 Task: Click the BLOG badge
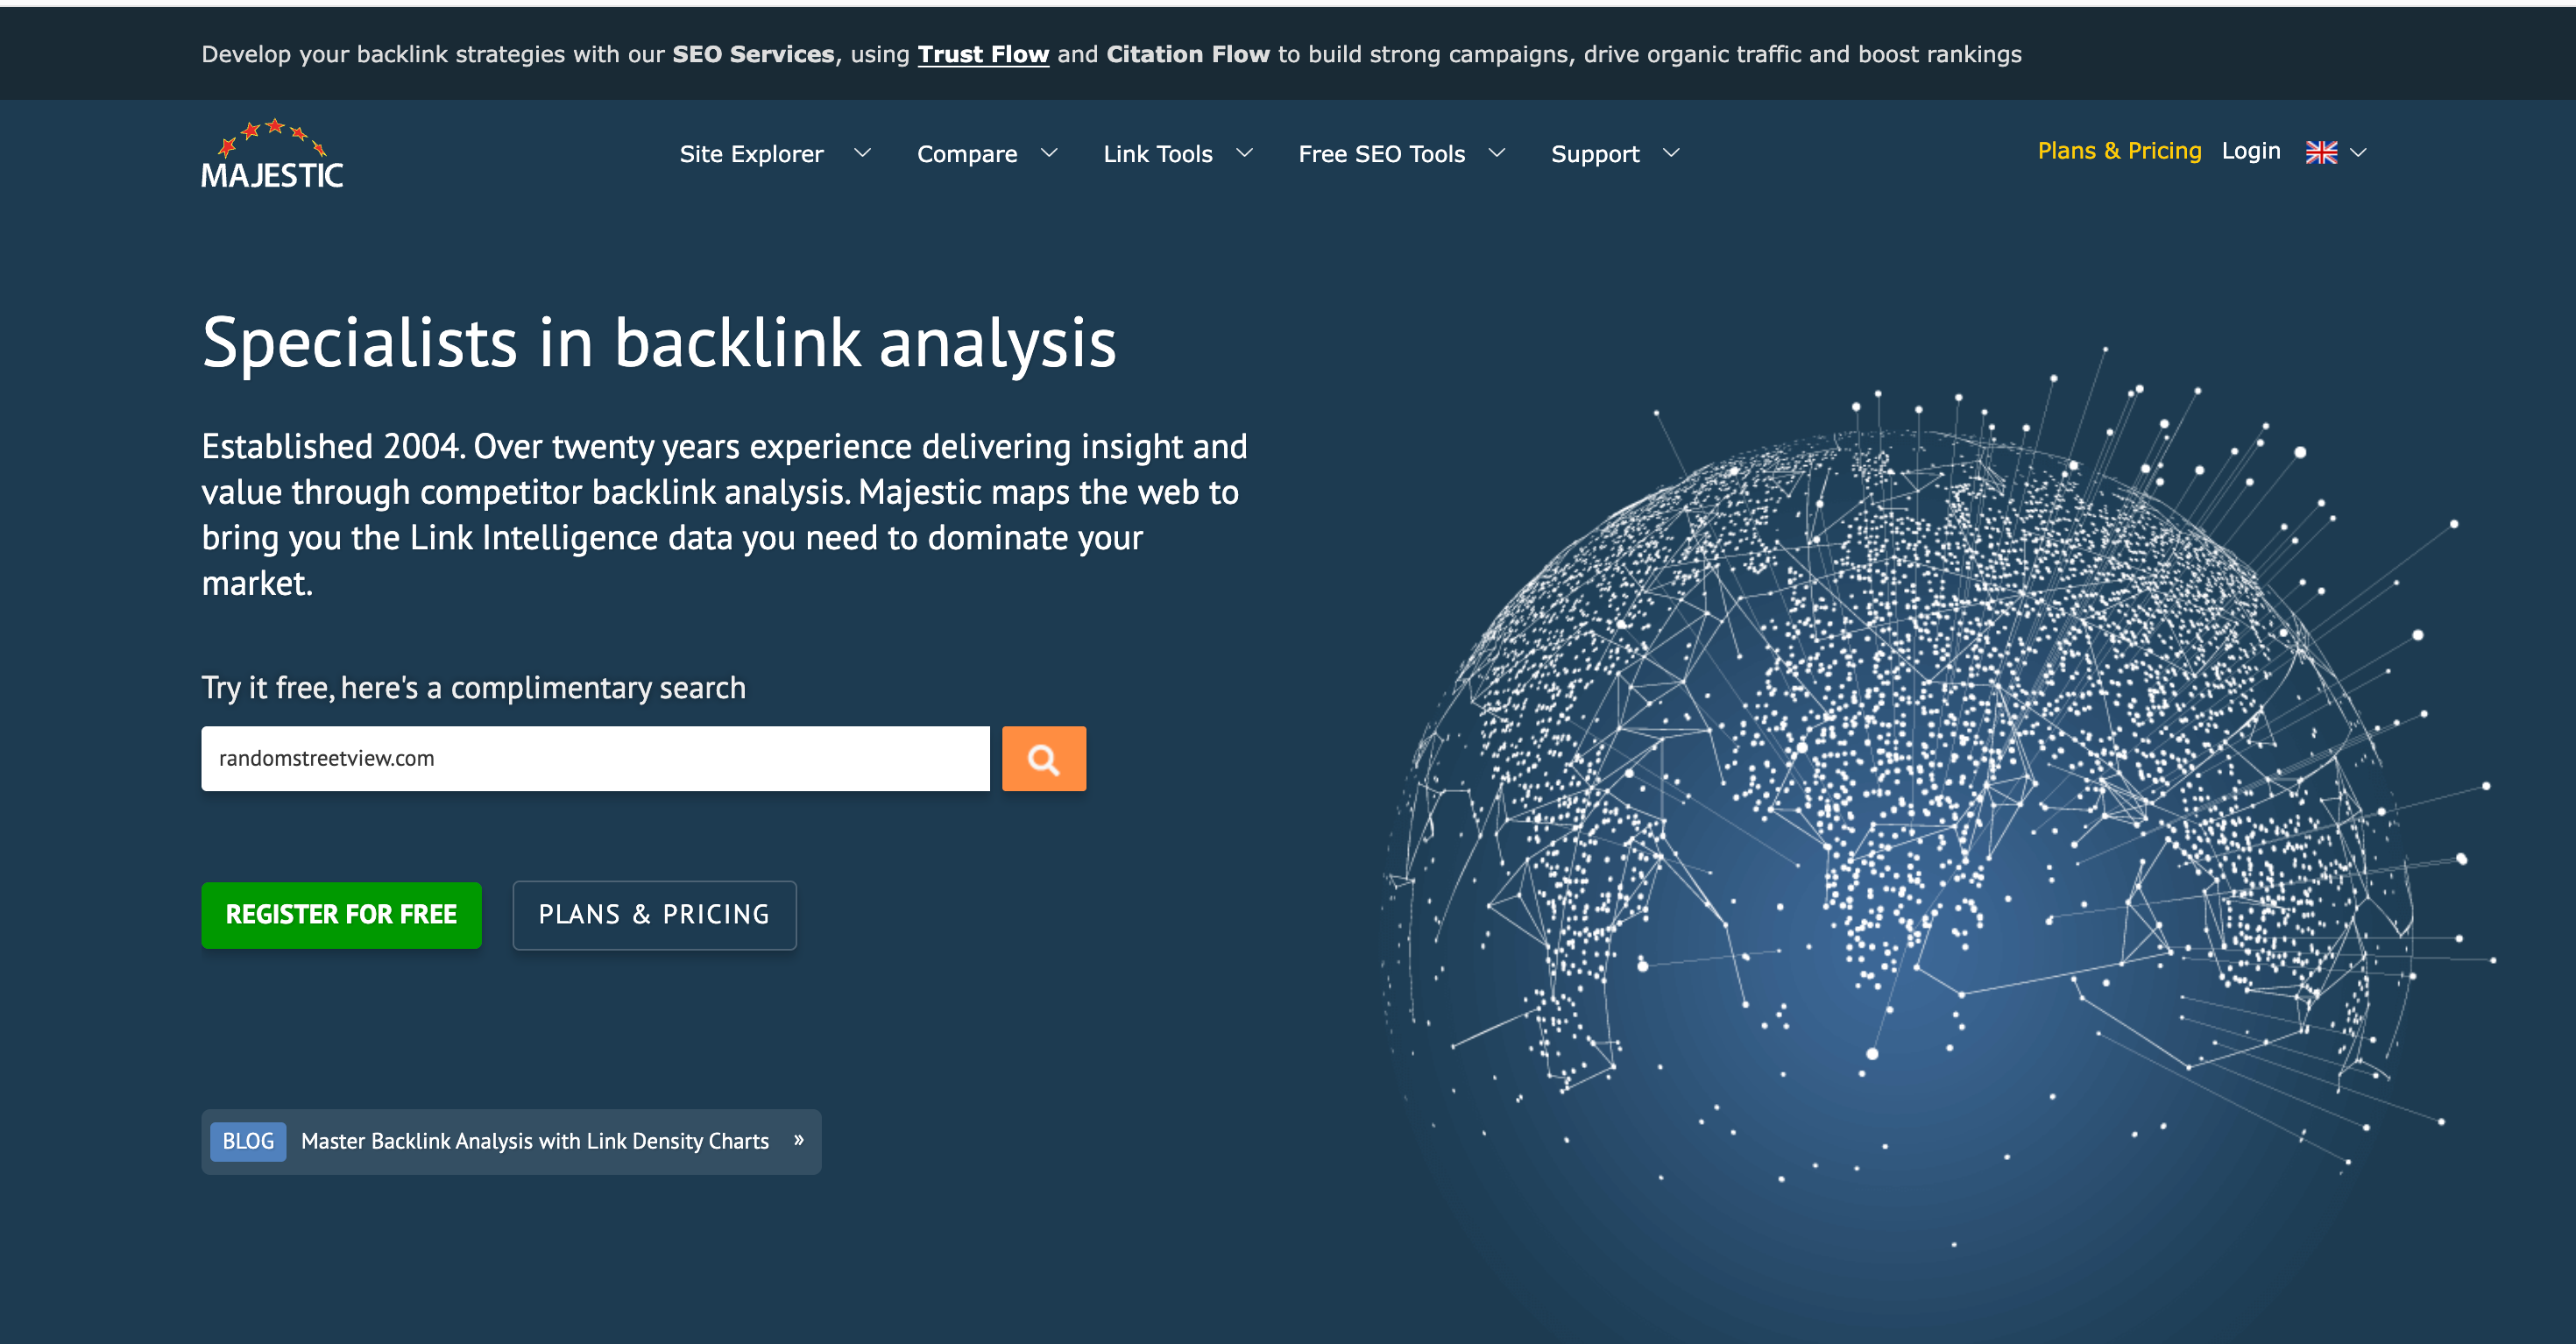point(248,1141)
